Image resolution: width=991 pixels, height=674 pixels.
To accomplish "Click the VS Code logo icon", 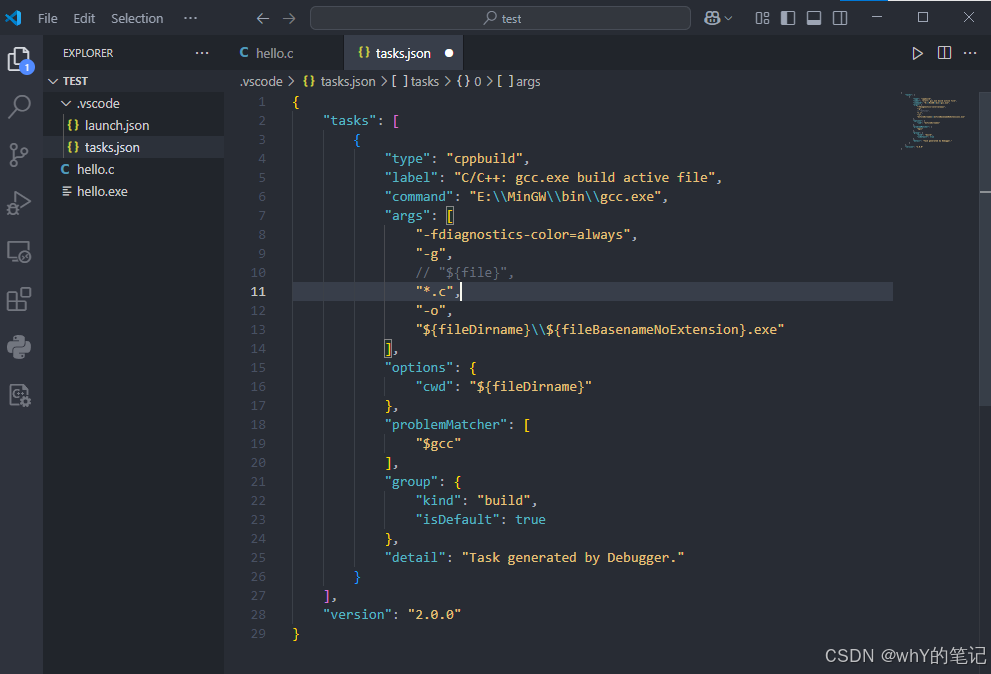I will [13, 18].
